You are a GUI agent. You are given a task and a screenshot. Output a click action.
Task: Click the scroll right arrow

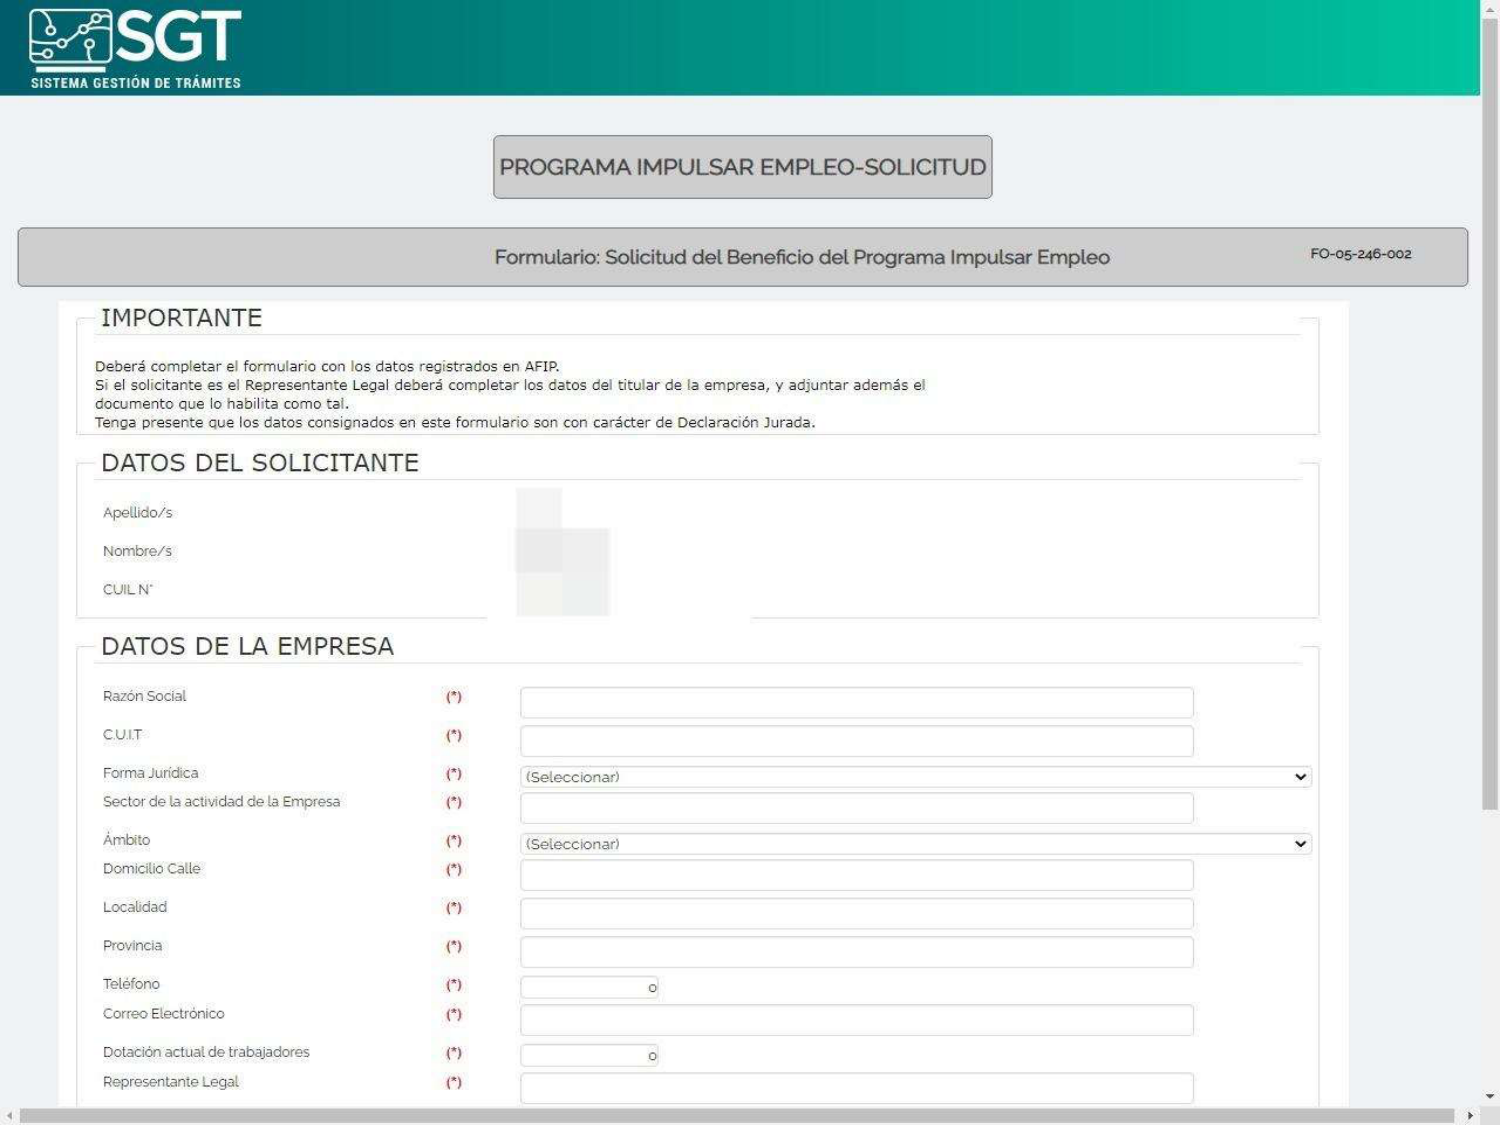(1470, 1115)
